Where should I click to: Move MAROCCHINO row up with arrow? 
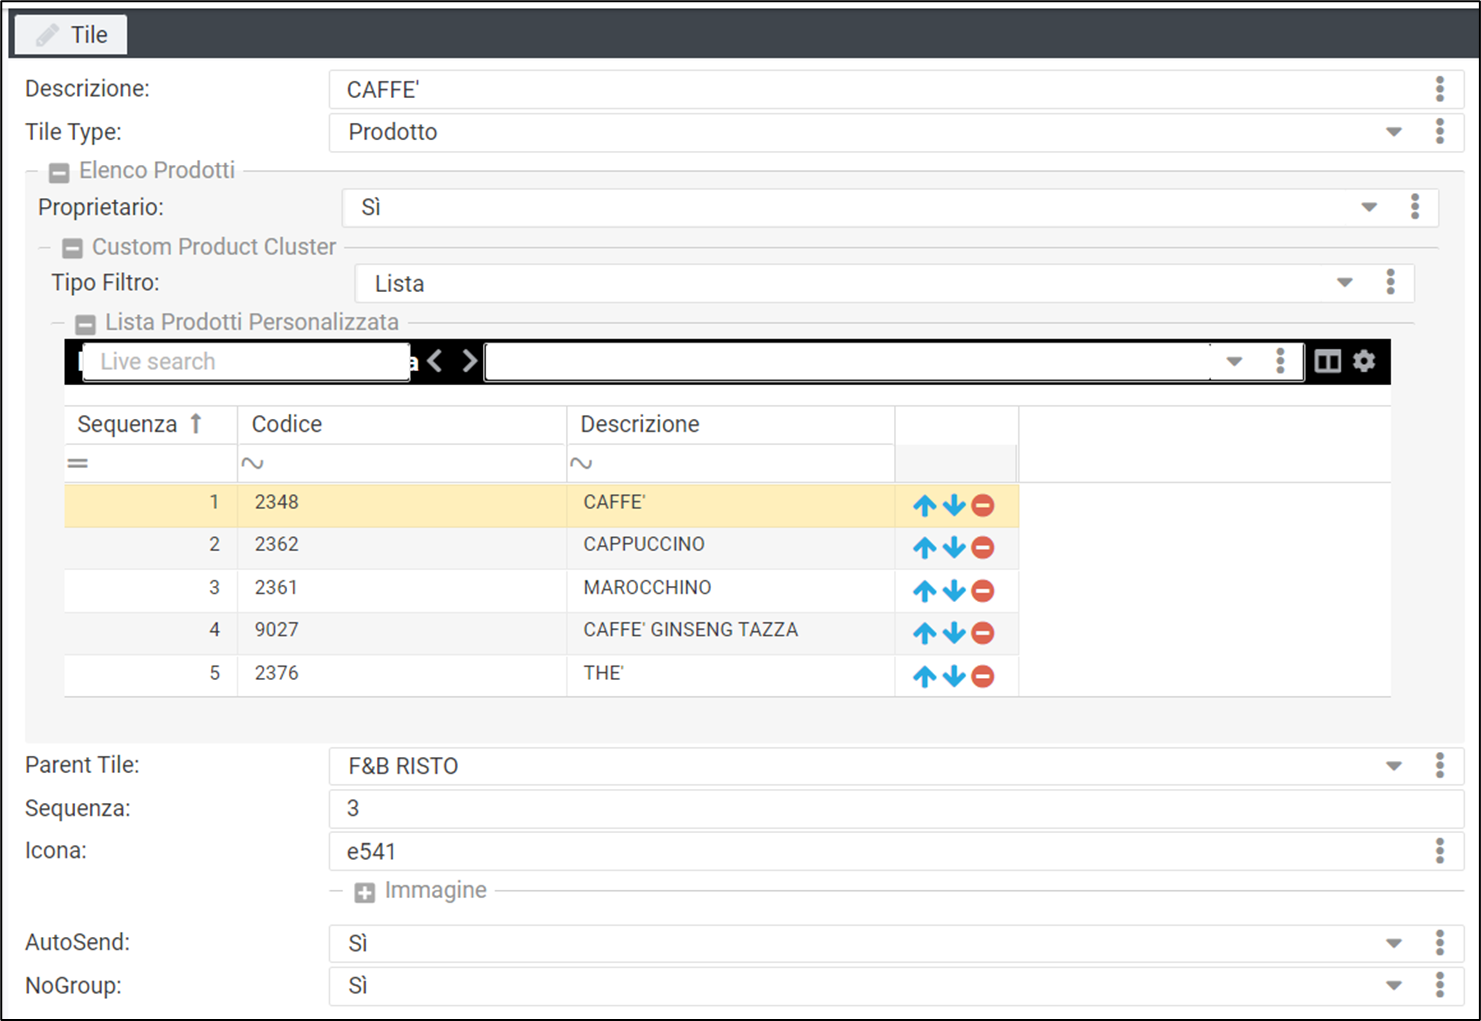(924, 591)
